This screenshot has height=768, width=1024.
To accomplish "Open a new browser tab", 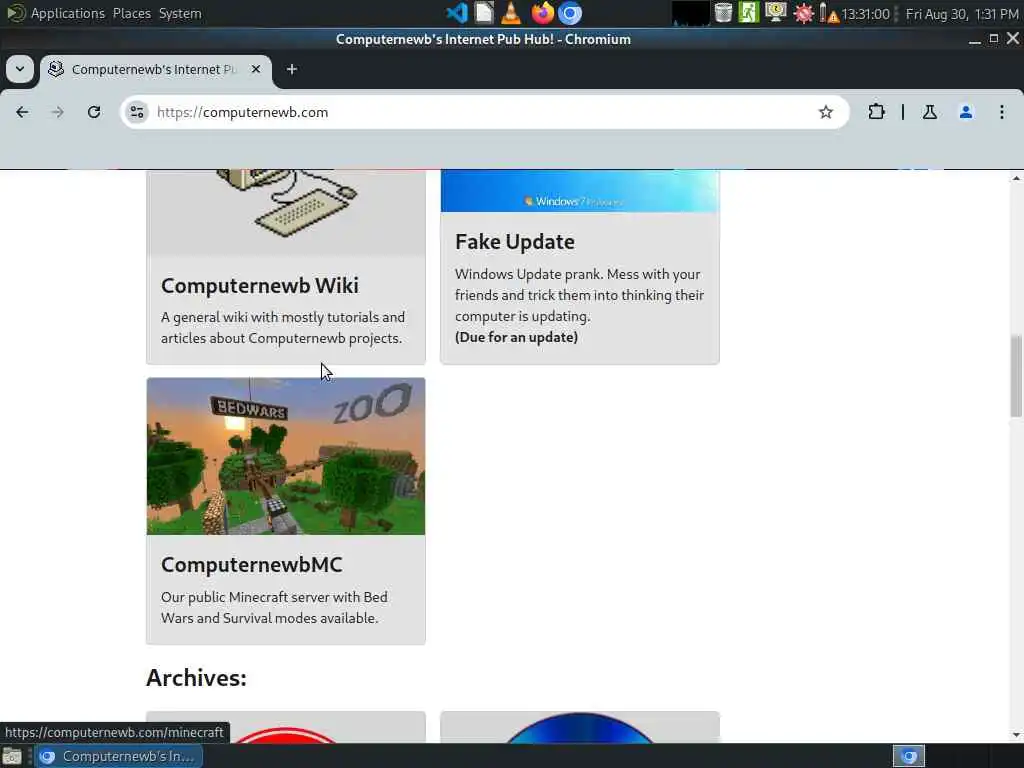I will (292, 69).
